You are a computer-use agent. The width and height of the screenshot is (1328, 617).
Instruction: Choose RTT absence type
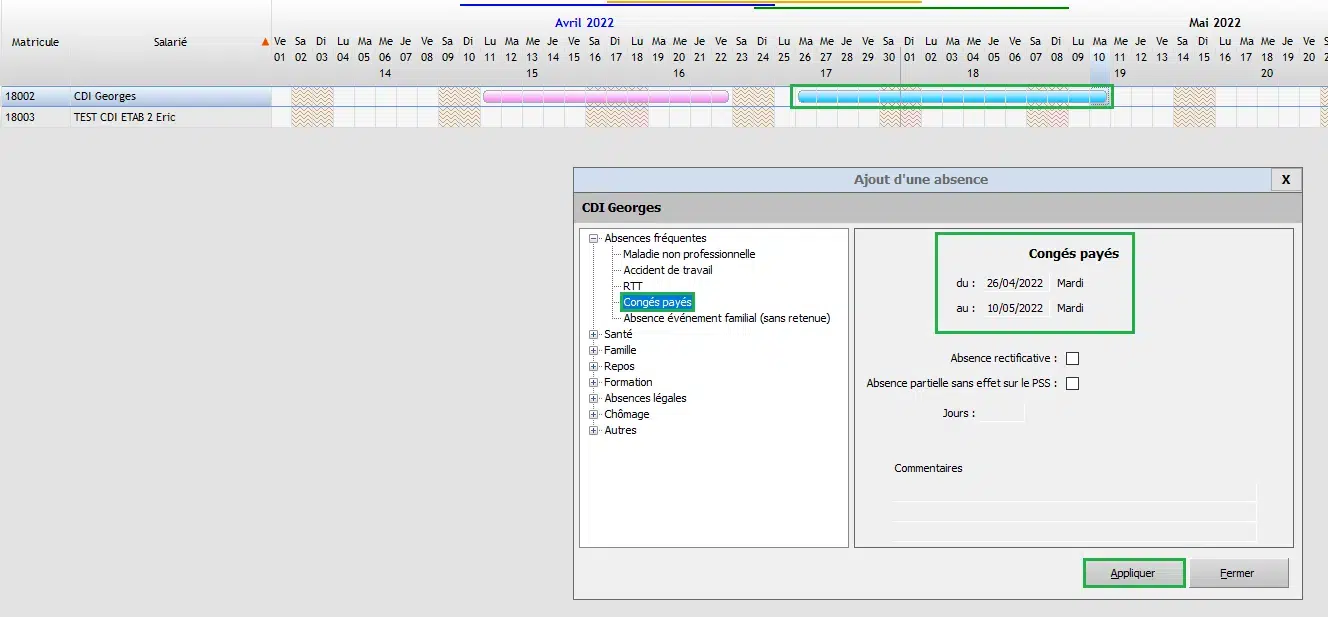[633, 286]
